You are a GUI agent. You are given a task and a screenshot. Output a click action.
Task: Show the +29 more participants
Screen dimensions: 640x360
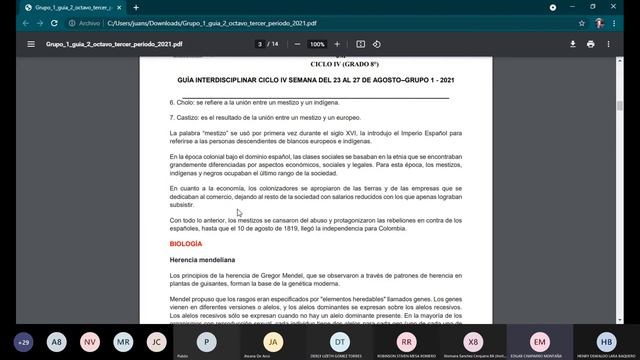click(23, 342)
